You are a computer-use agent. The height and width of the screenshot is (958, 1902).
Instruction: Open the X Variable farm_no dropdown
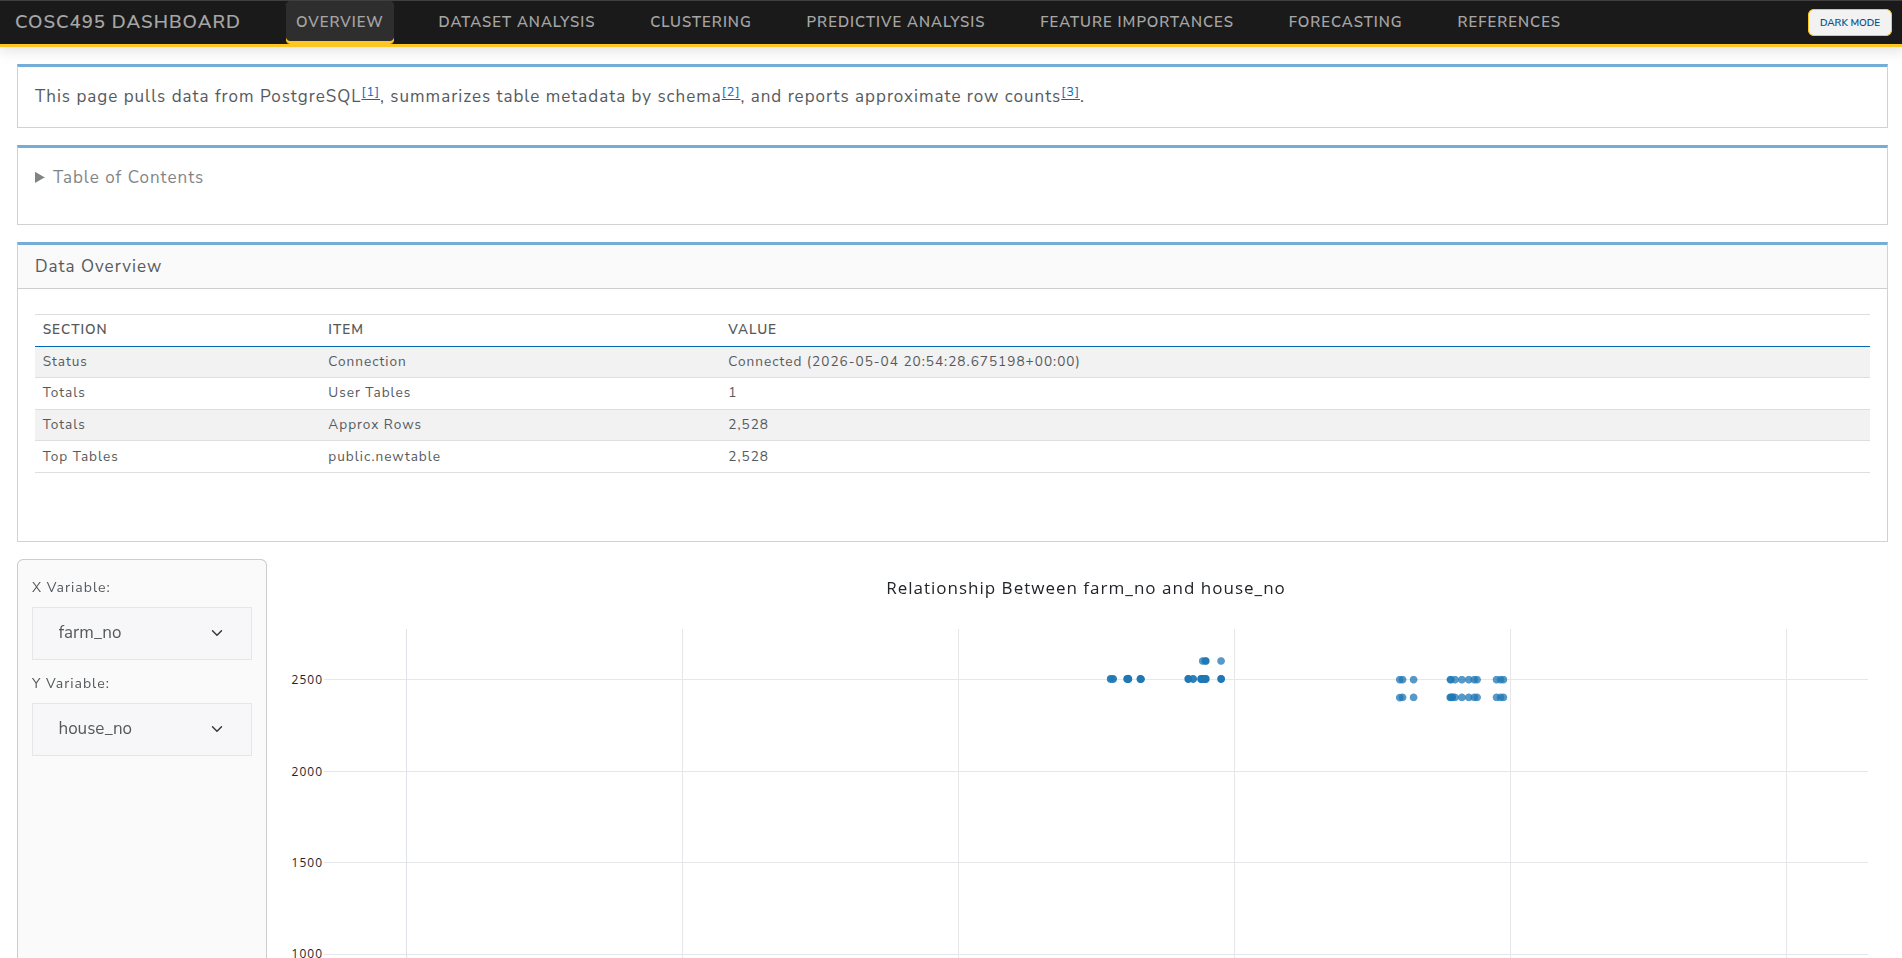[x=142, y=633]
